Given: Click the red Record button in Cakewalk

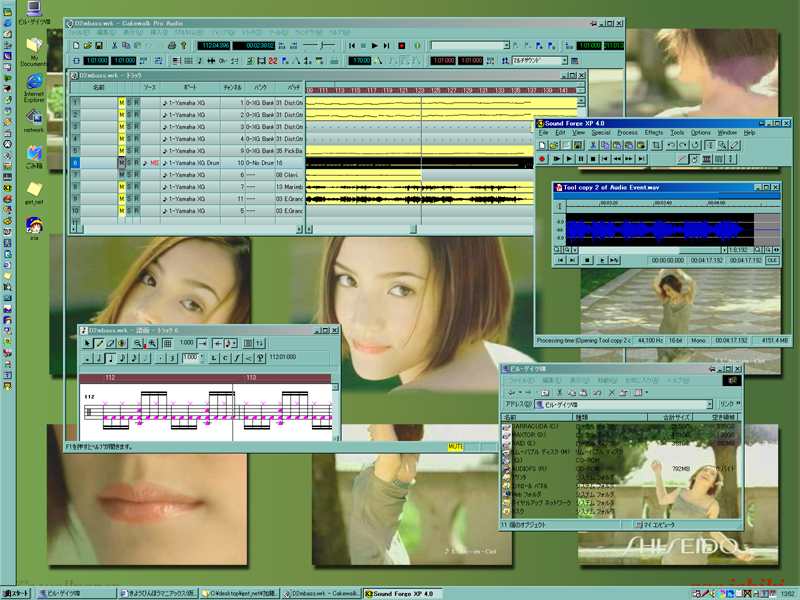Looking at the screenshot, I should coord(402,45).
